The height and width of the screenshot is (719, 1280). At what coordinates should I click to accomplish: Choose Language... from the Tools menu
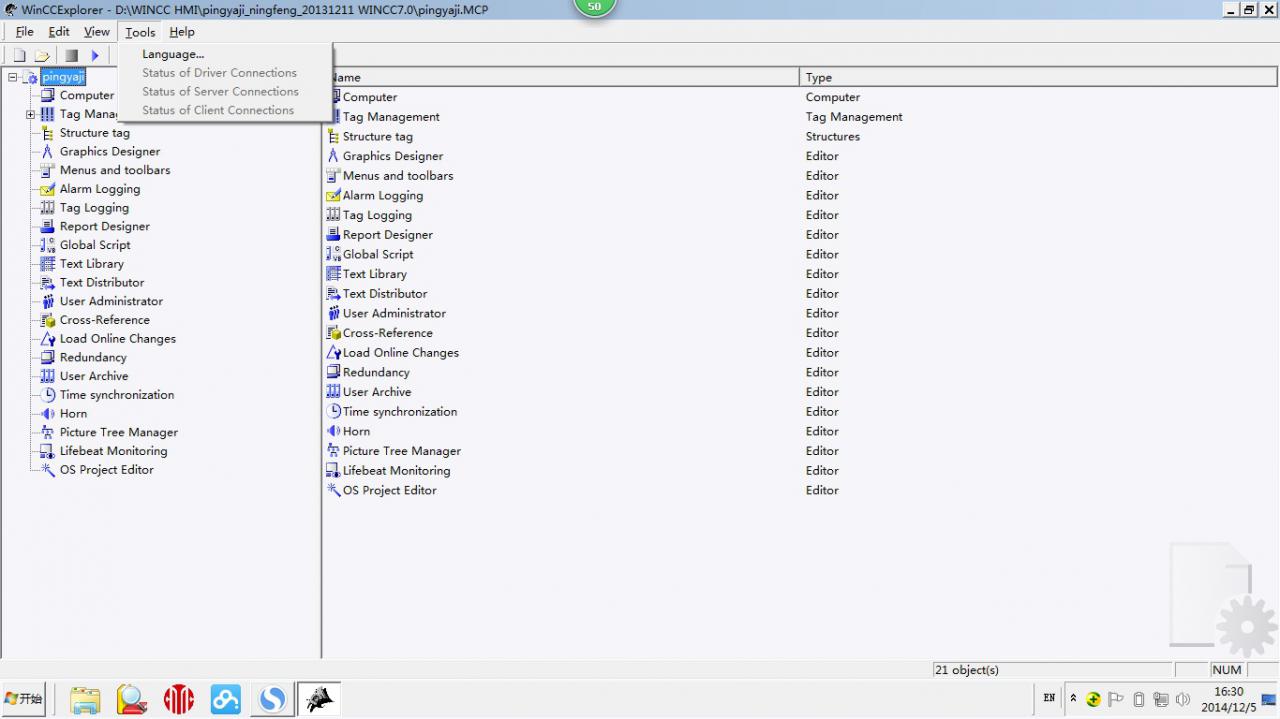(173, 54)
